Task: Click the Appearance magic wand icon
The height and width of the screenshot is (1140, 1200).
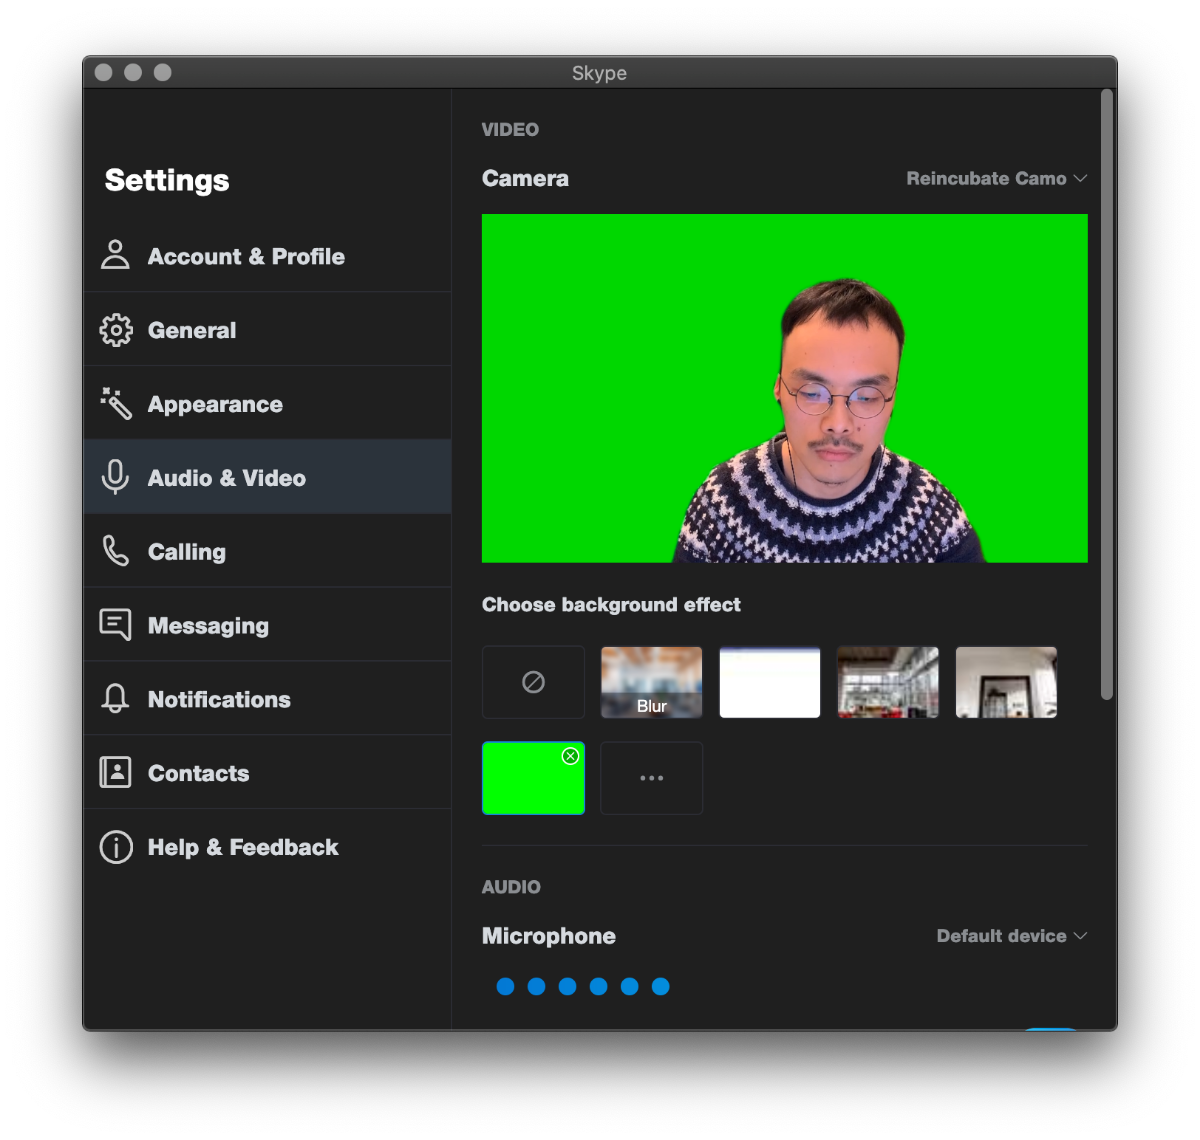Action: (116, 403)
